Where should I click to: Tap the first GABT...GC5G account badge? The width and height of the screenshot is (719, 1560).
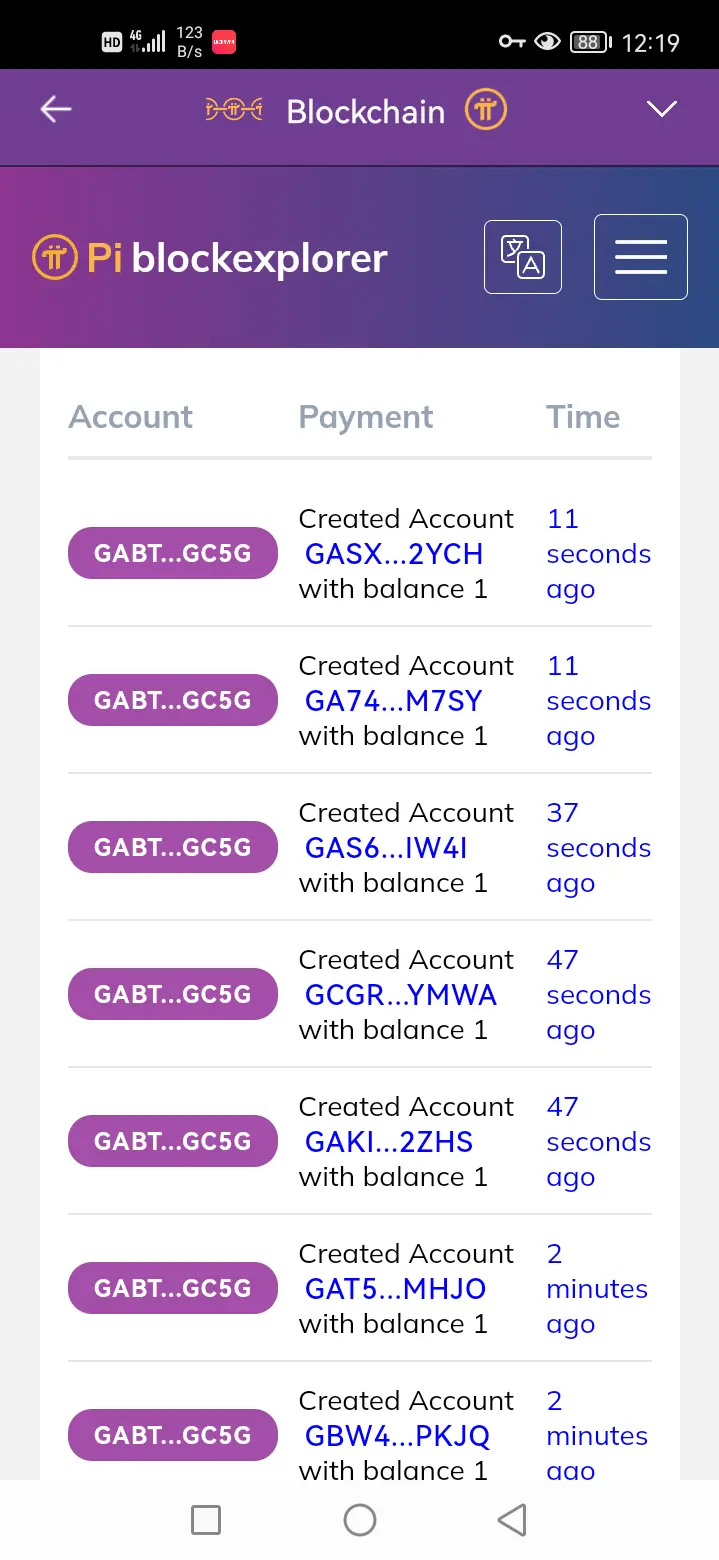(173, 553)
